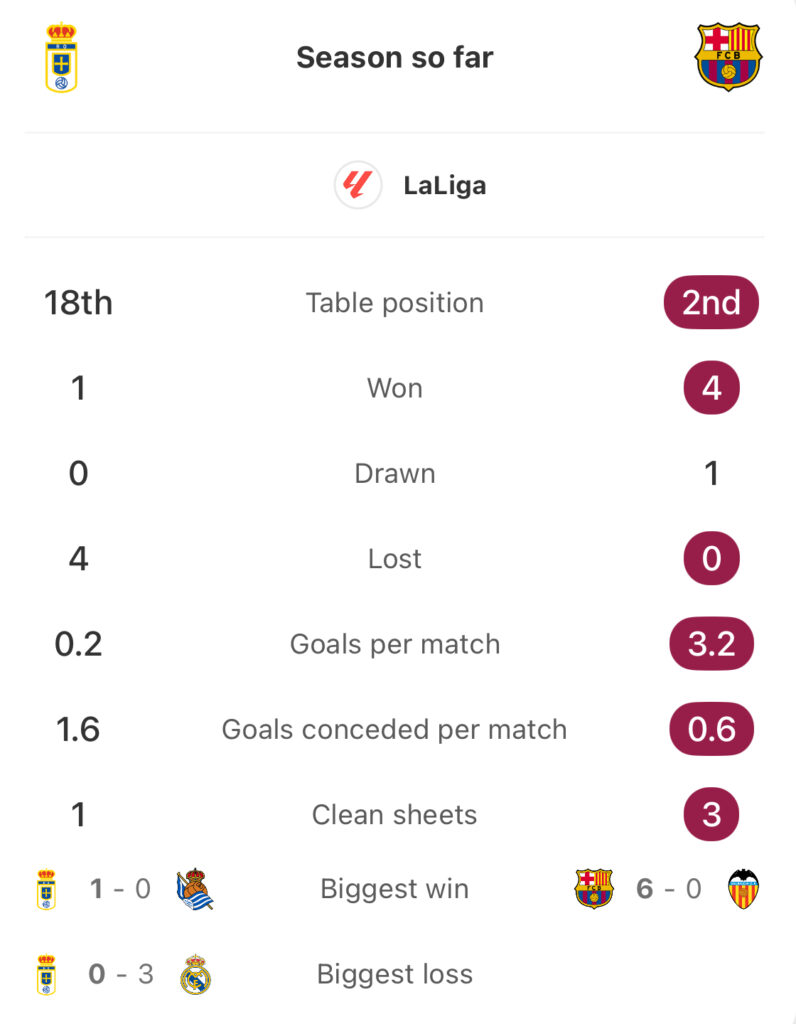The image size is (796, 1024).
Task: Click Oviedo crest beside 1 - 0 score
Action: [x=46, y=889]
